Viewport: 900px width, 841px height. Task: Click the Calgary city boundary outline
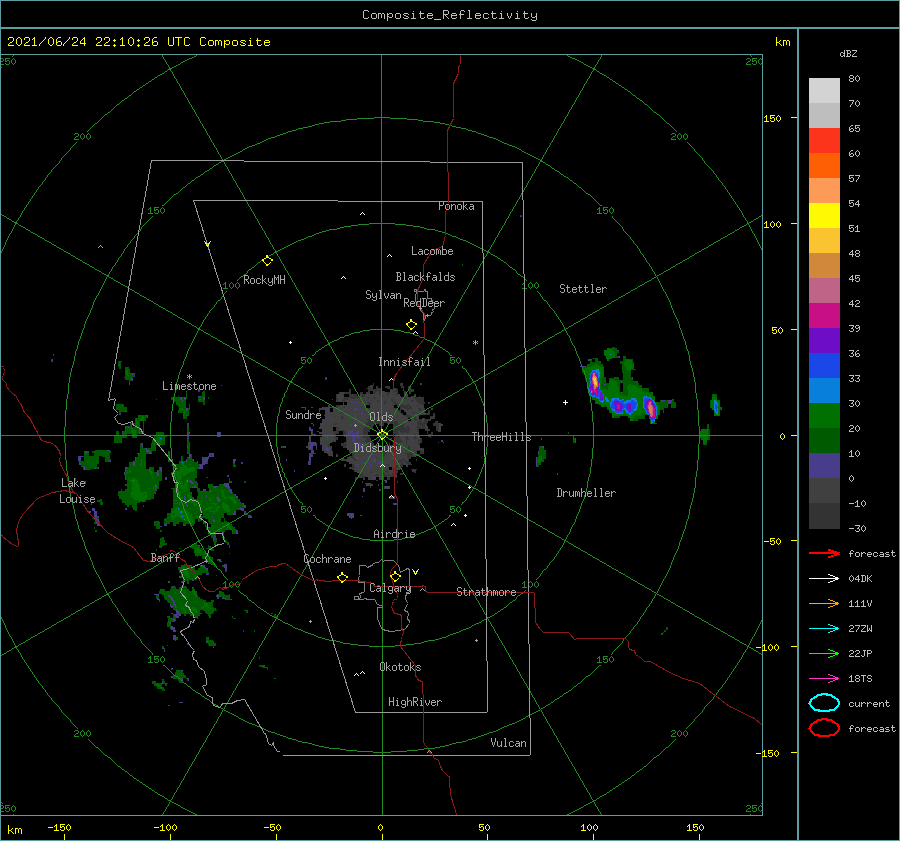click(x=383, y=596)
